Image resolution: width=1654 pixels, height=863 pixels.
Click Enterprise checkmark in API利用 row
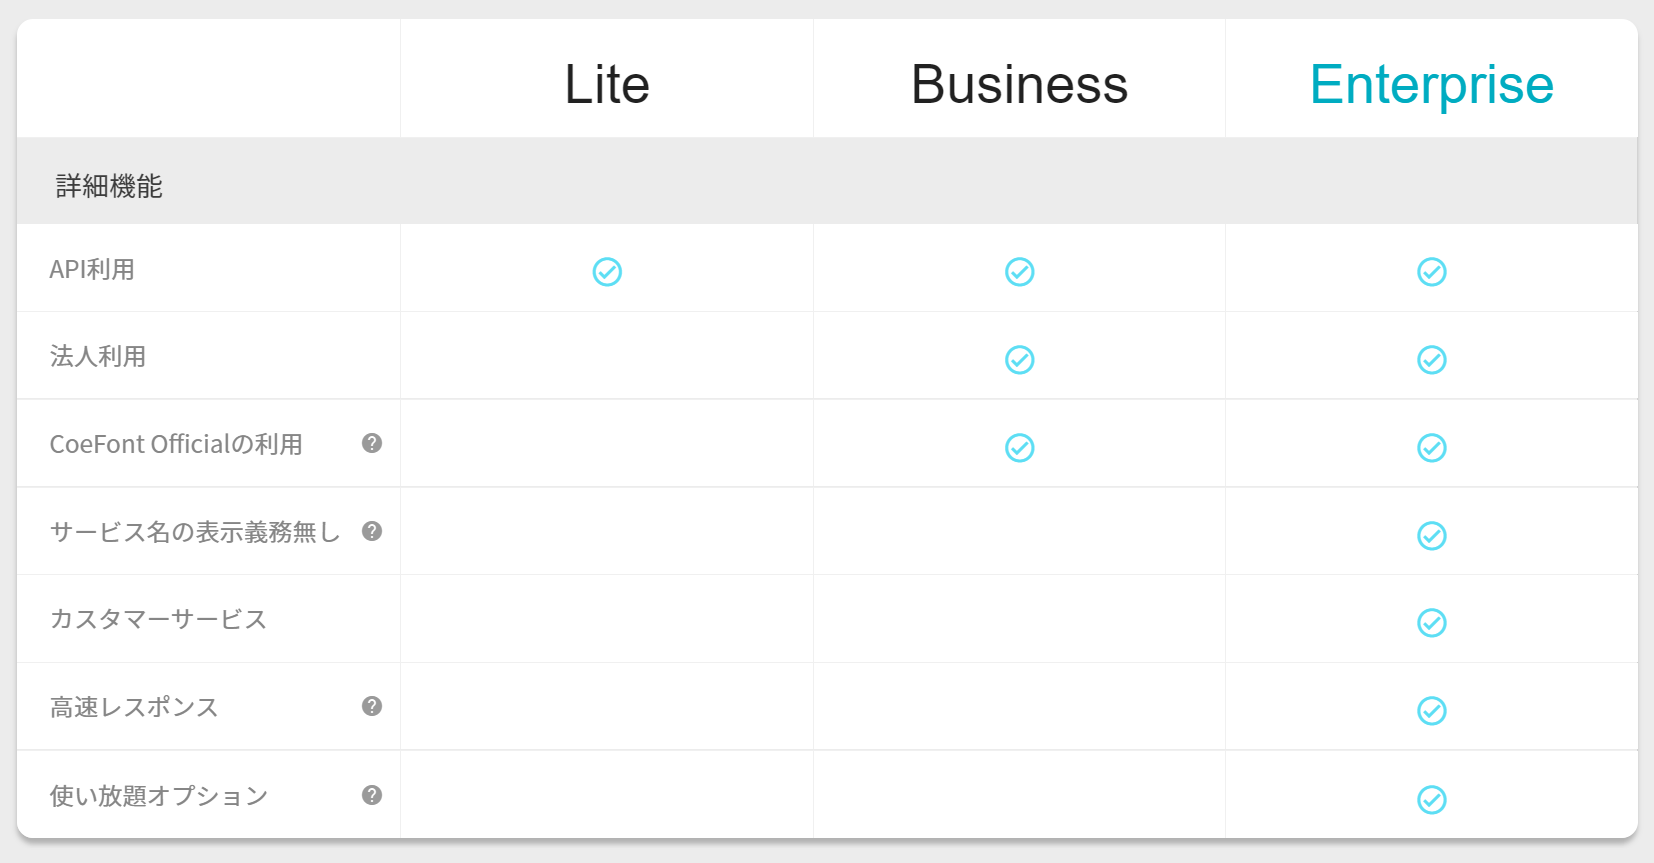(1431, 272)
